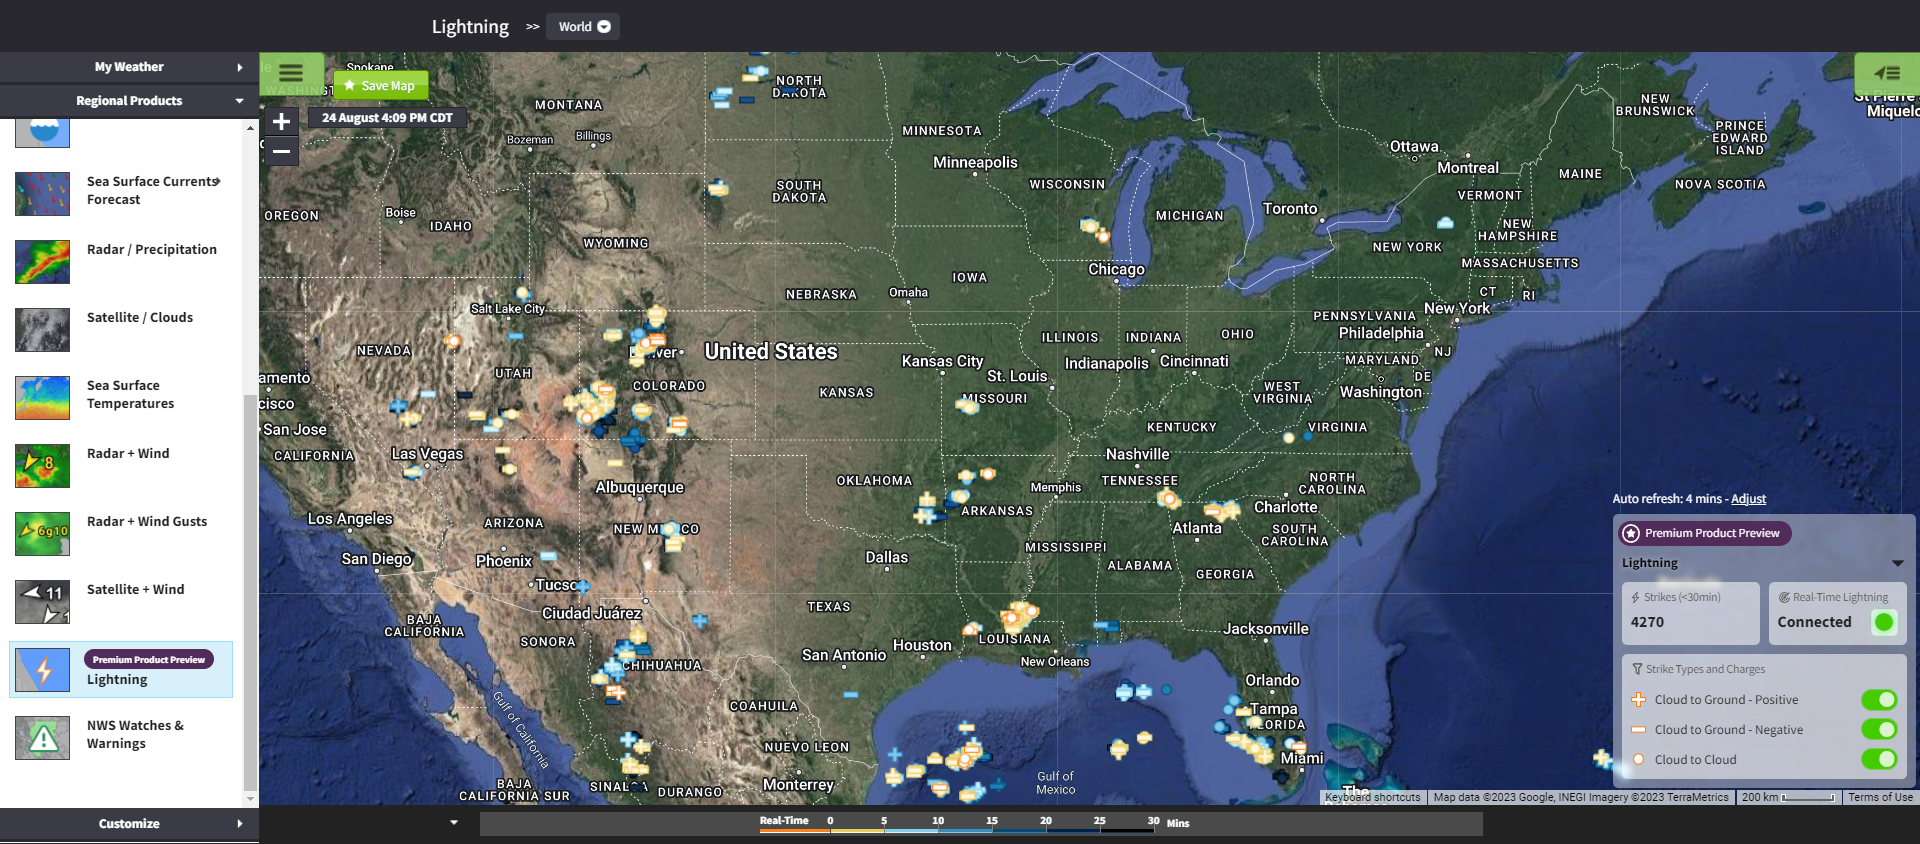
Task: Click the Toronto label on the map
Action: (x=1290, y=209)
